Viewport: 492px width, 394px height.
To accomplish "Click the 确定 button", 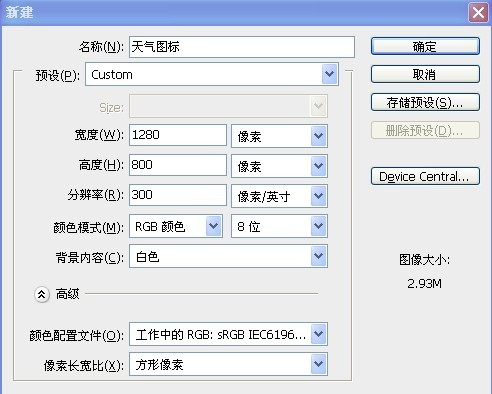I will [x=425, y=46].
